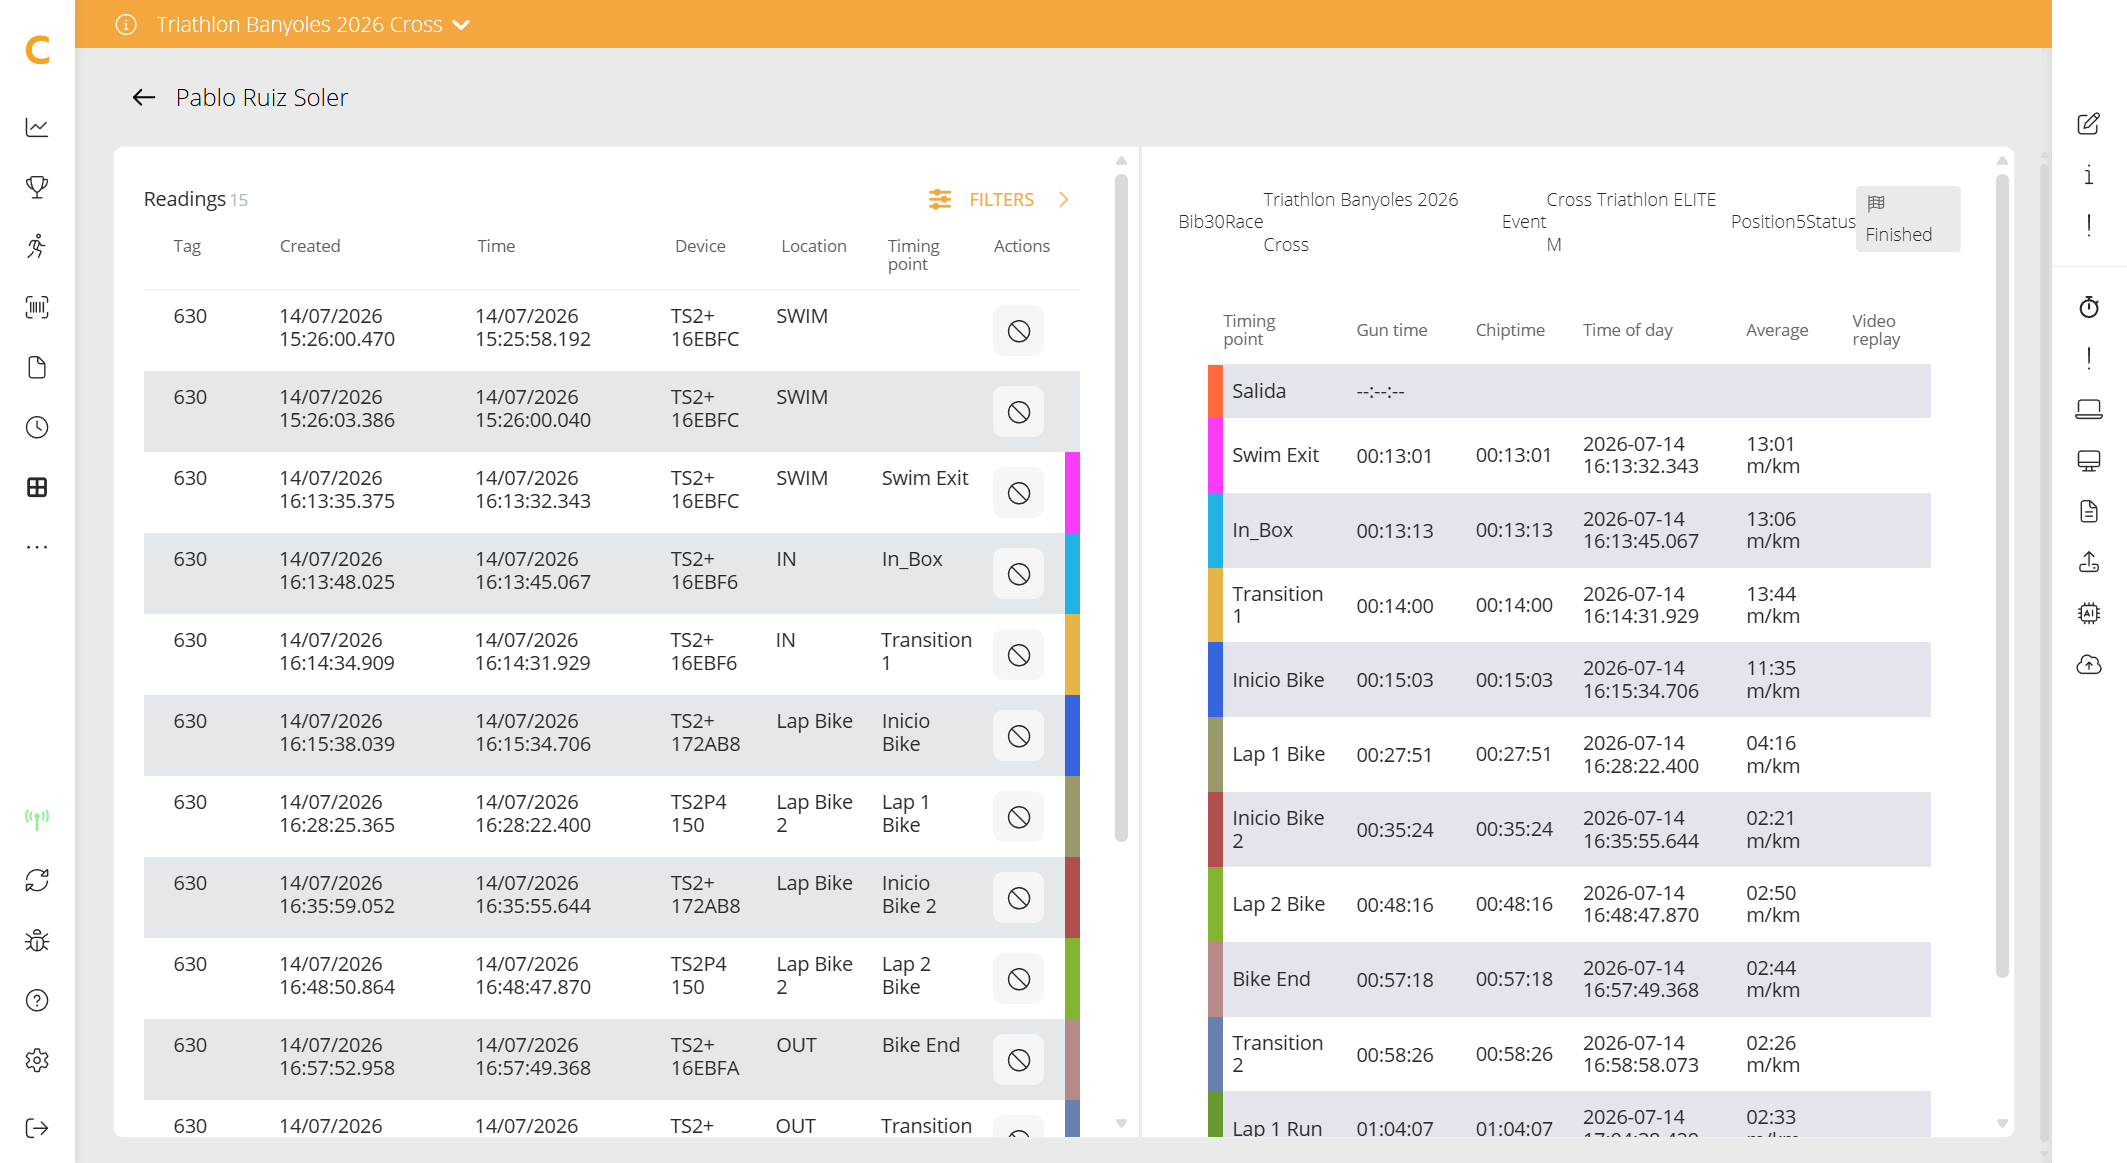Click the readings list vertical scrollbar

pyautogui.click(x=1121, y=508)
